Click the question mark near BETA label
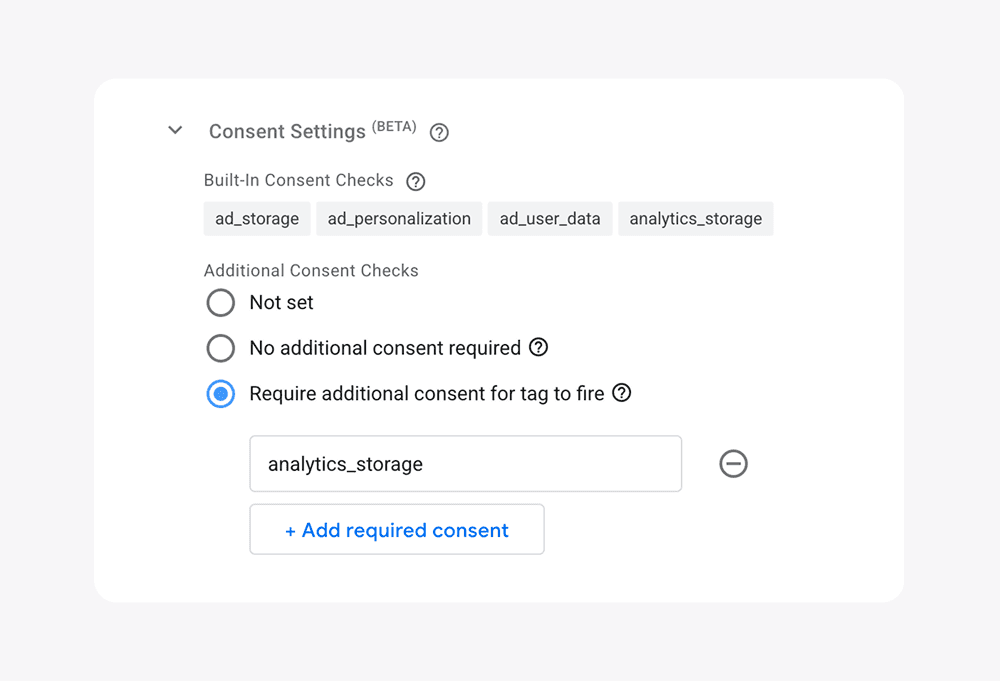The image size is (1000, 681). click(438, 131)
